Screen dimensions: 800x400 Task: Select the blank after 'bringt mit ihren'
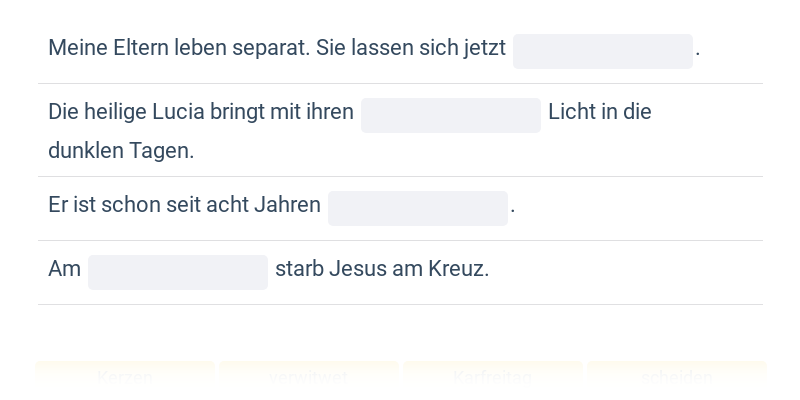pyautogui.click(x=450, y=115)
